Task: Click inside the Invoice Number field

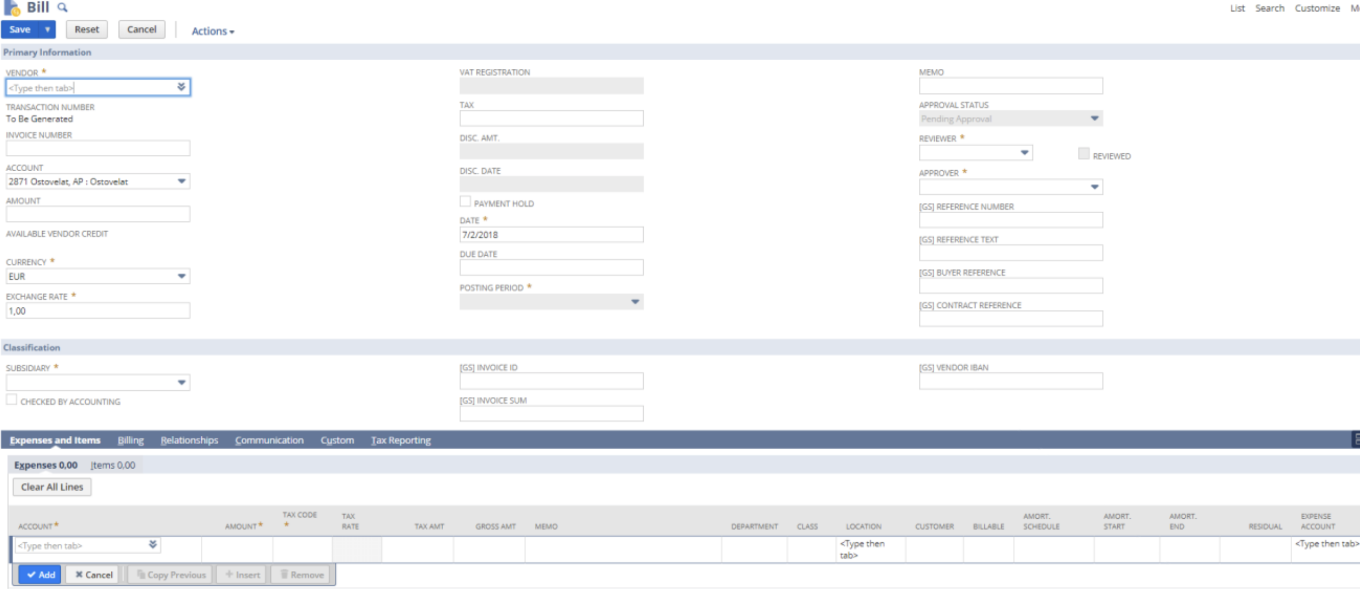Action: [95, 146]
